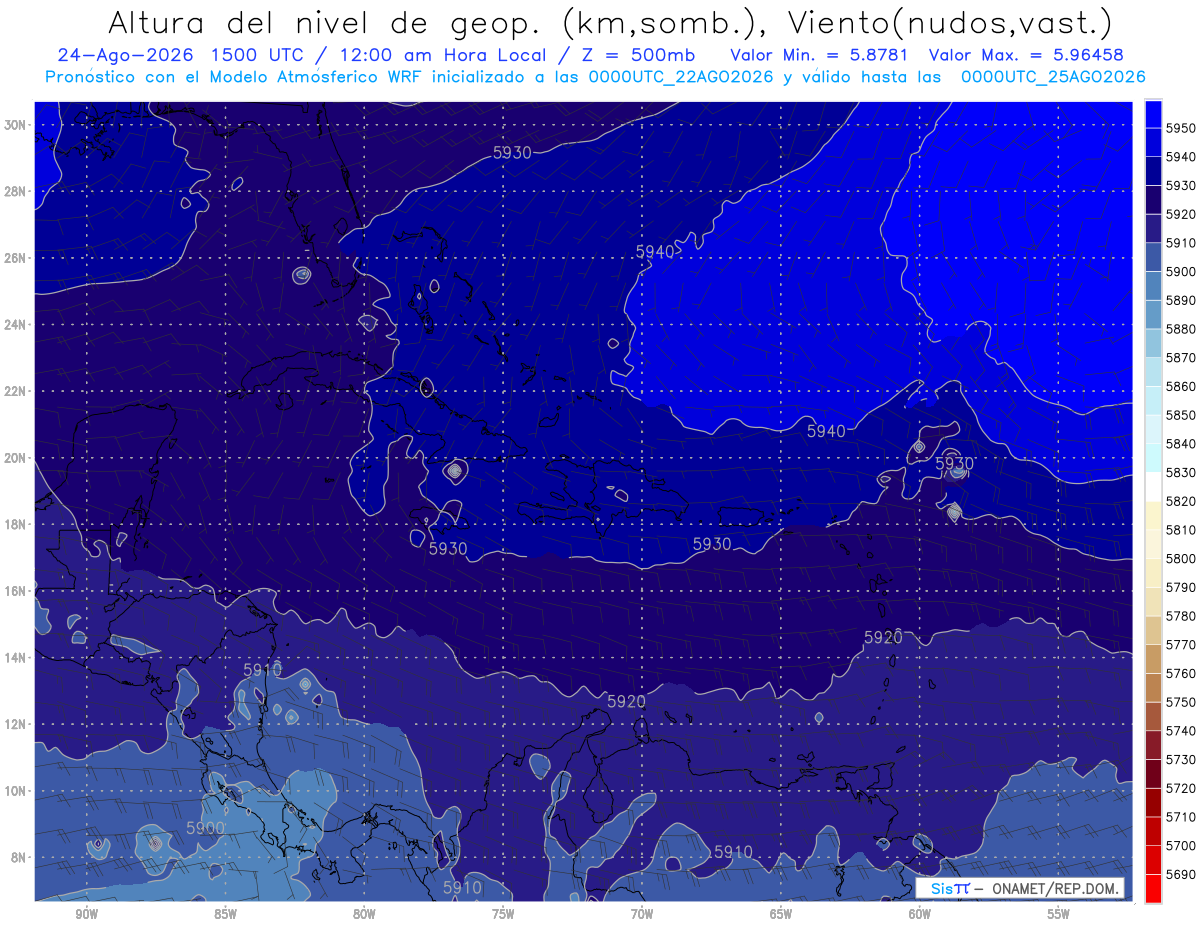
Task: Click the '60W' longitude axis label
Action: coord(920,914)
